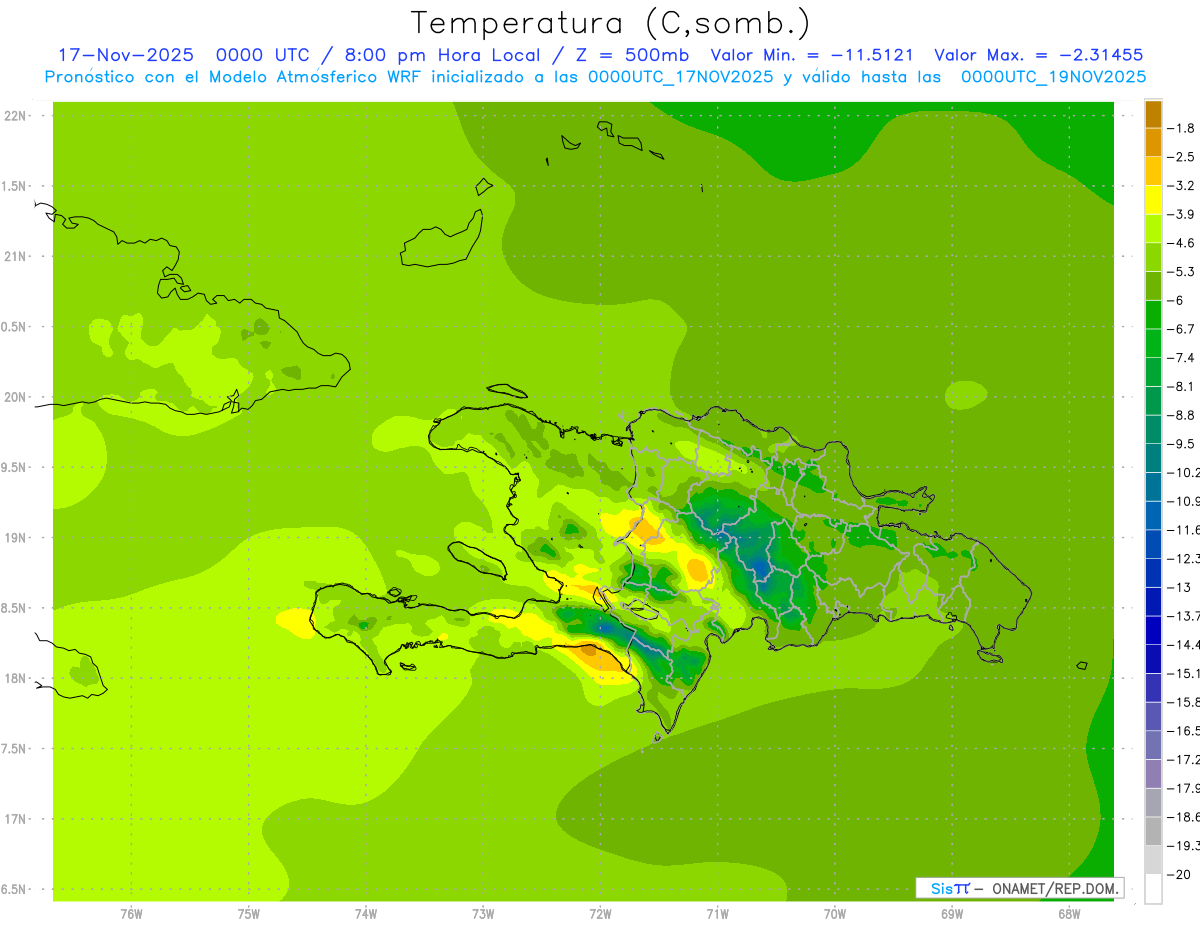Click the "72W" longitude label
The width and height of the screenshot is (1200, 927).
[x=600, y=913]
